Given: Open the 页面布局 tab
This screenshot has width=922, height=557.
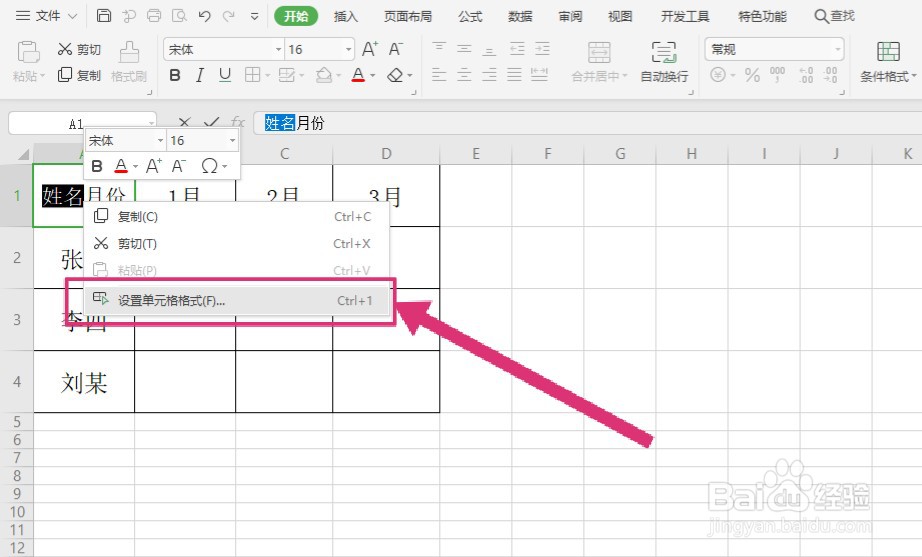Looking at the screenshot, I should pyautogui.click(x=407, y=16).
